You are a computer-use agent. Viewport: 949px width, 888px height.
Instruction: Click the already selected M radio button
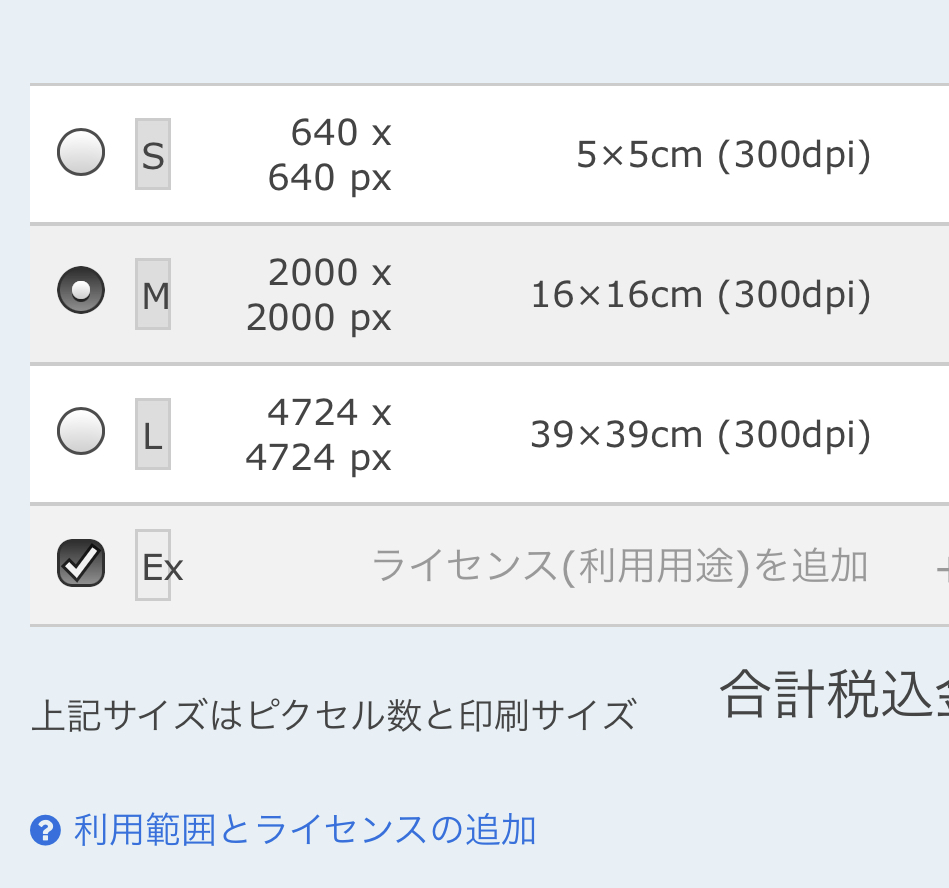click(x=81, y=291)
